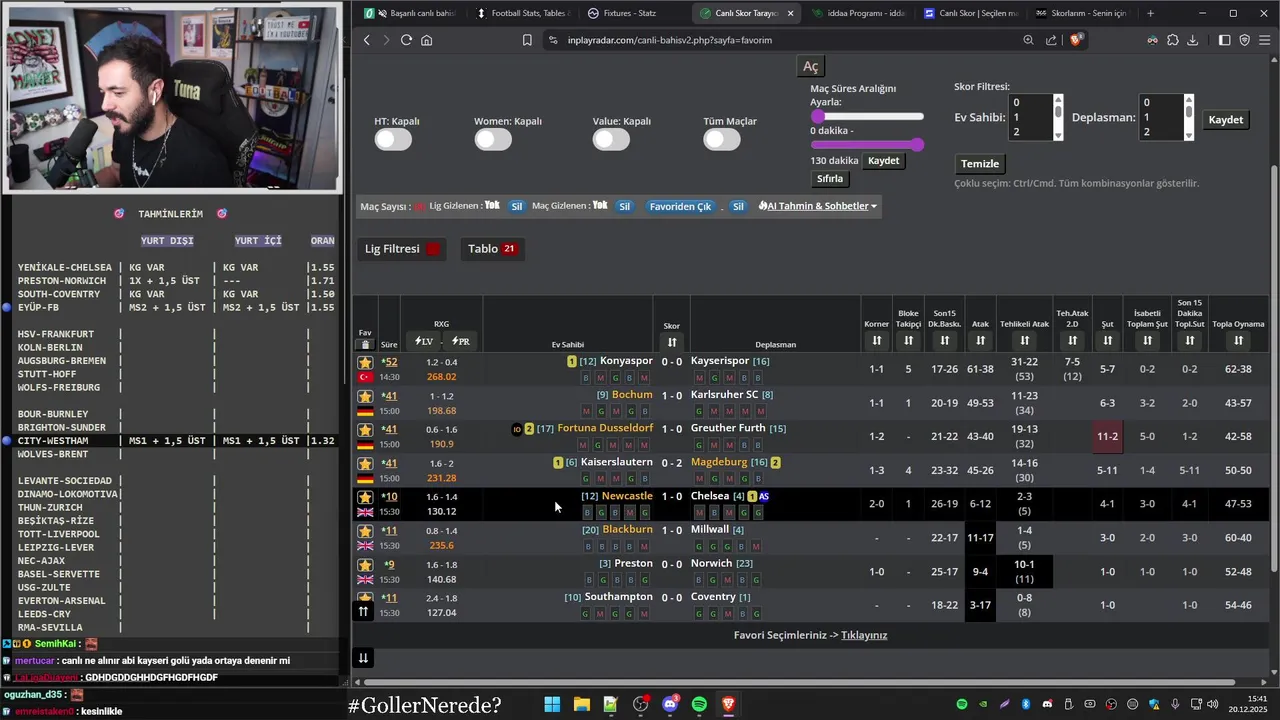1280x720 pixels.
Task: Open the Tablo 21 button
Action: [492, 249]
